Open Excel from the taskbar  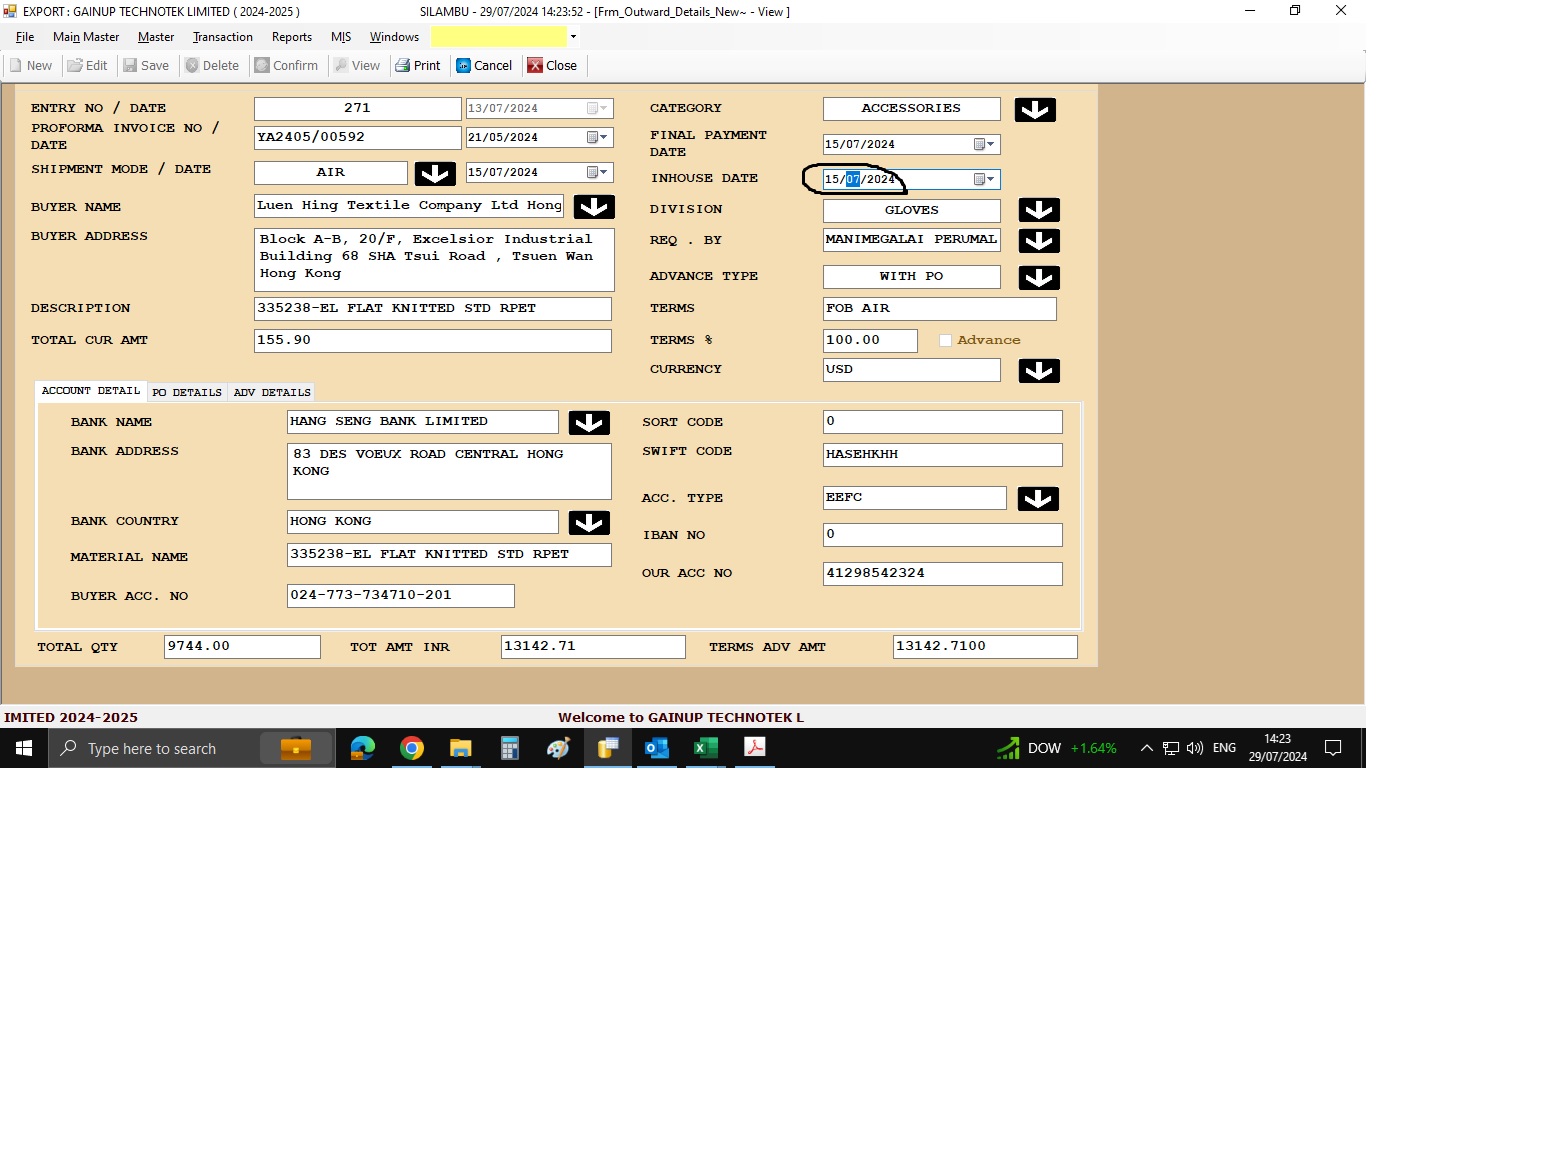click(706, 748)
